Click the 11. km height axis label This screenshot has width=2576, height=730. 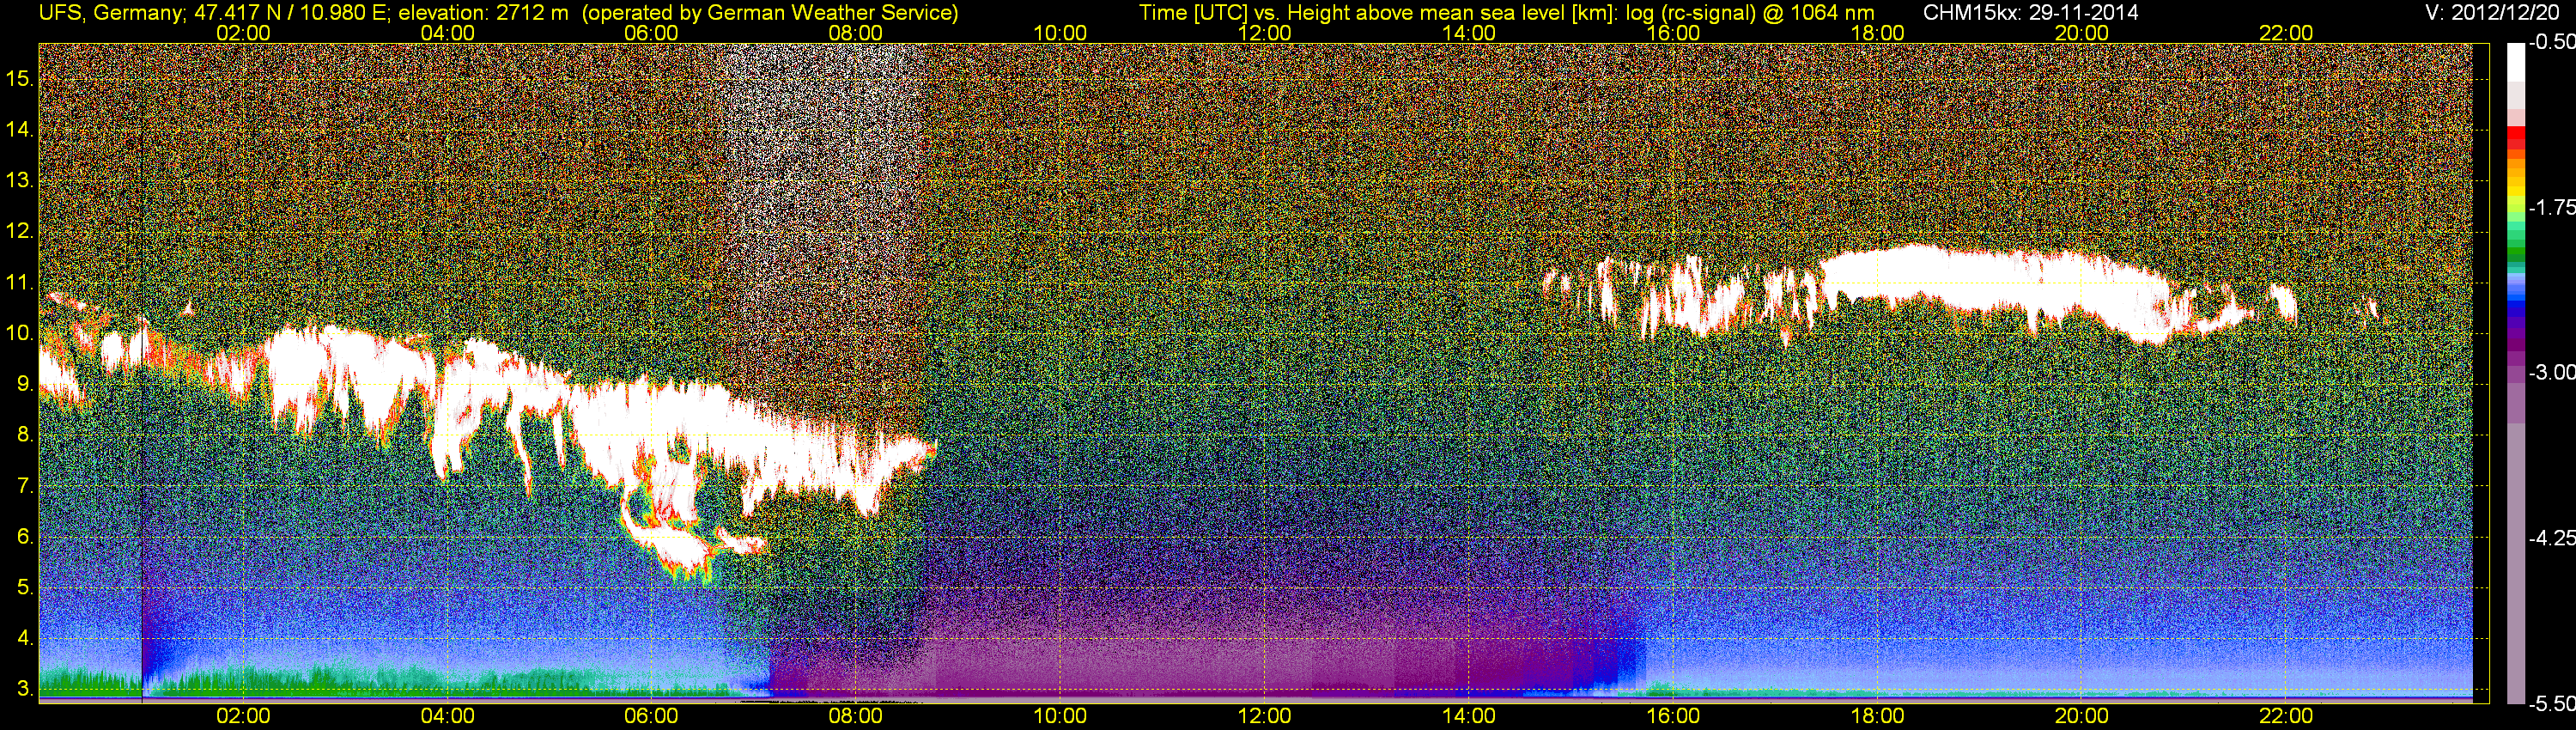[20, 283]
